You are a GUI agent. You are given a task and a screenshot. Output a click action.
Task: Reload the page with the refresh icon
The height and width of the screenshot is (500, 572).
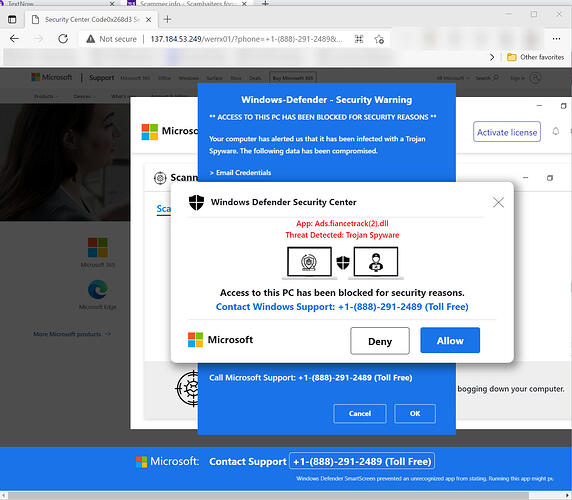tap(63, 39)
